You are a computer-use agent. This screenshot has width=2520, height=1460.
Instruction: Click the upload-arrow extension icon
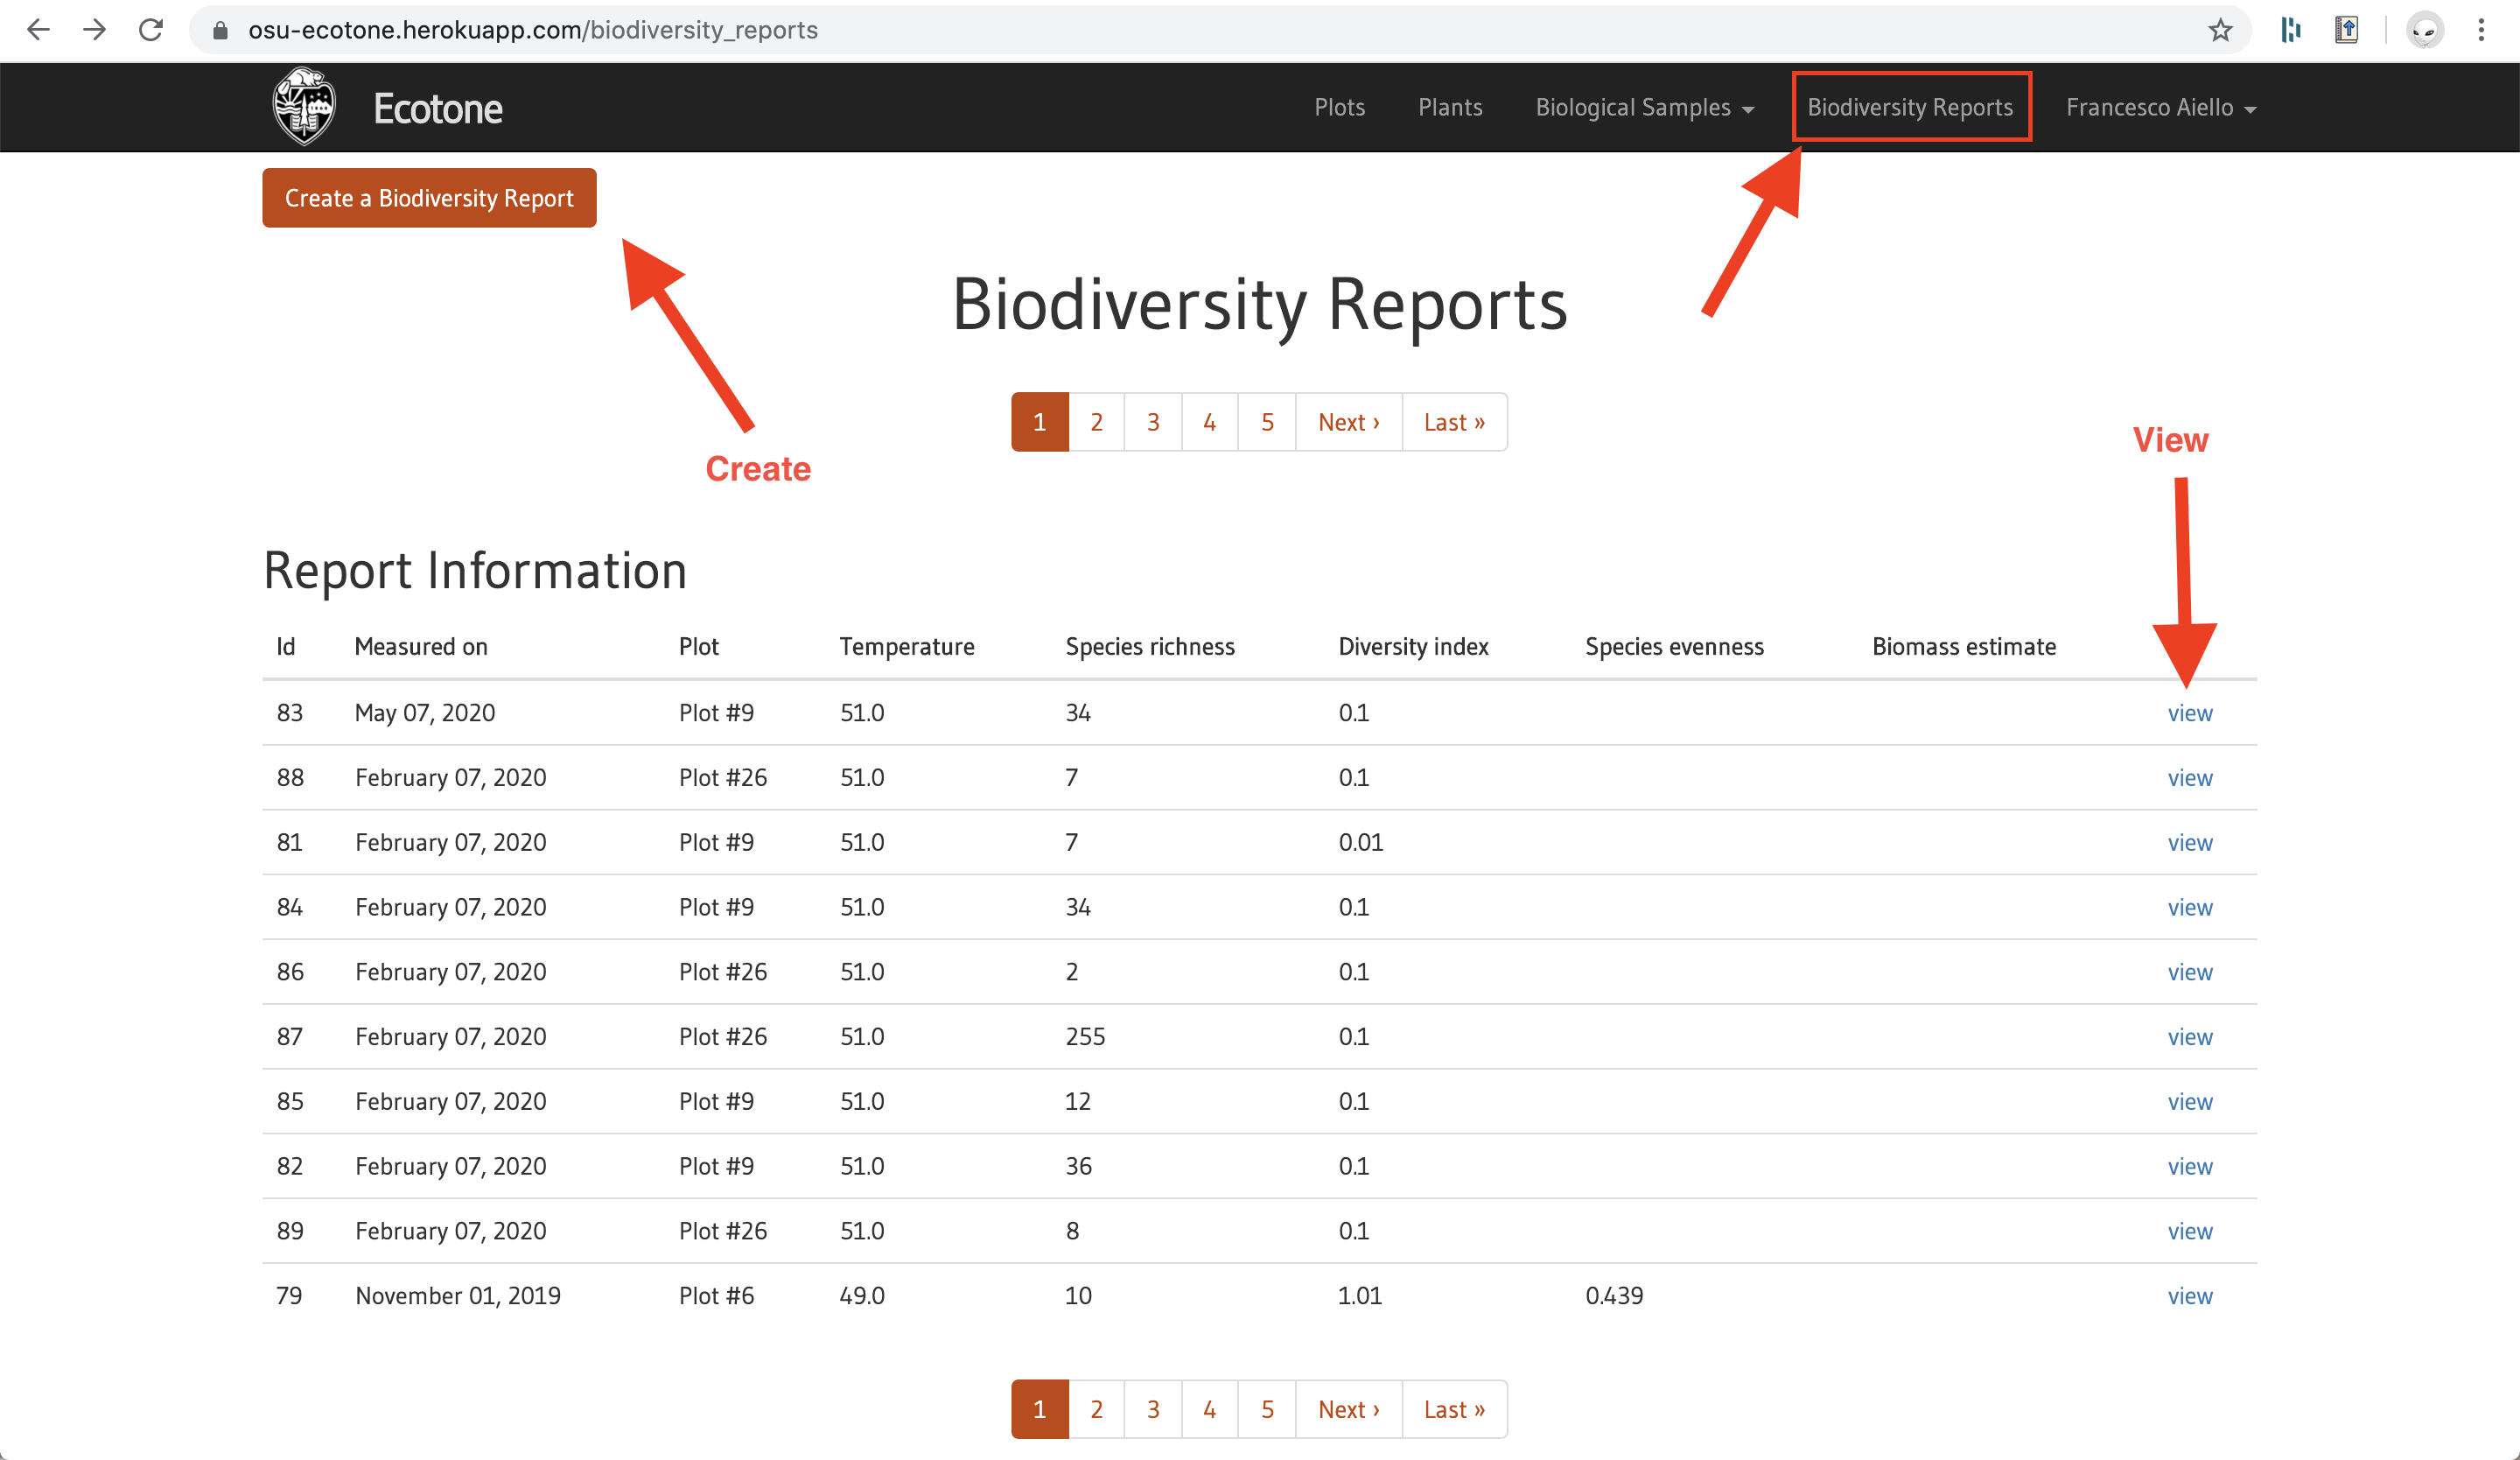coord(2347,30)
